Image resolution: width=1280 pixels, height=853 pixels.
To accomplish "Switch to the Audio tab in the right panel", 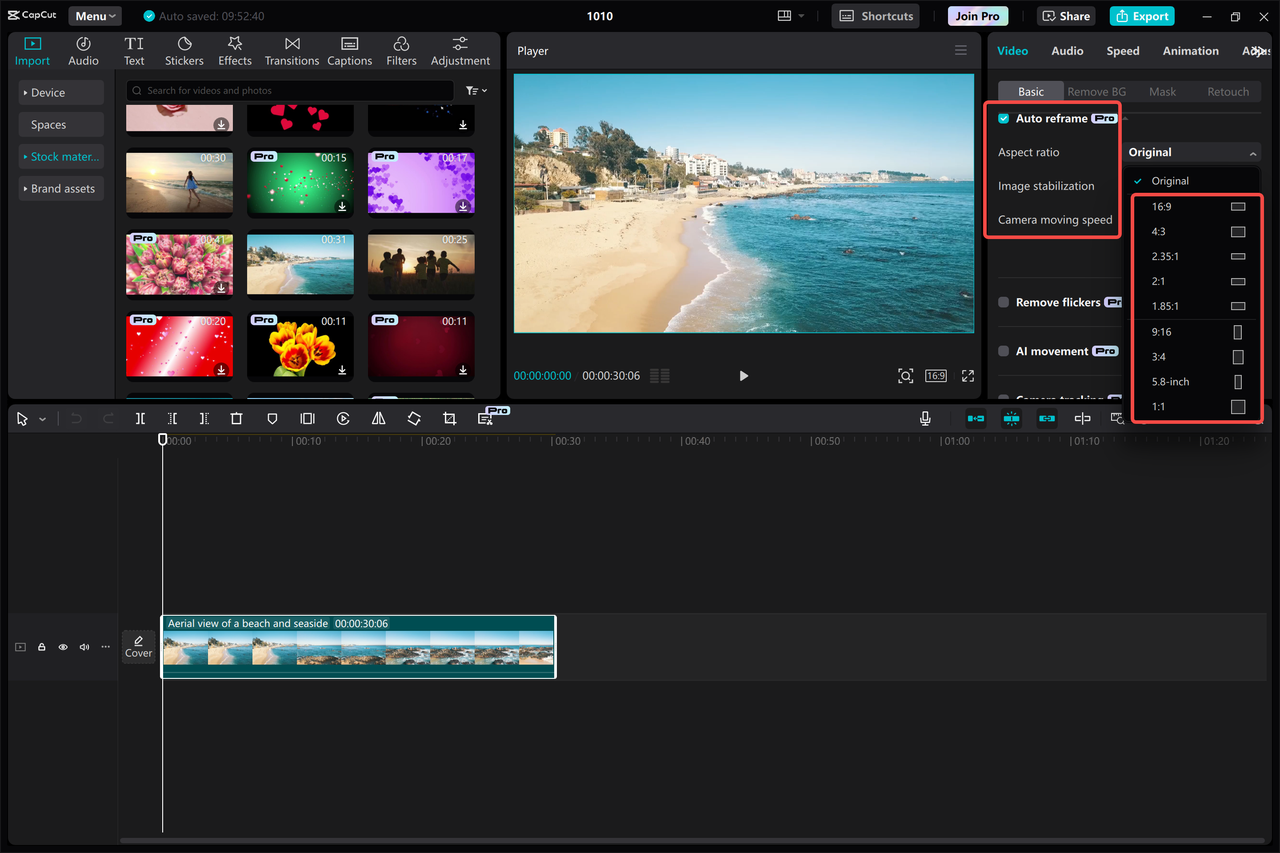I will point(1067,50).
